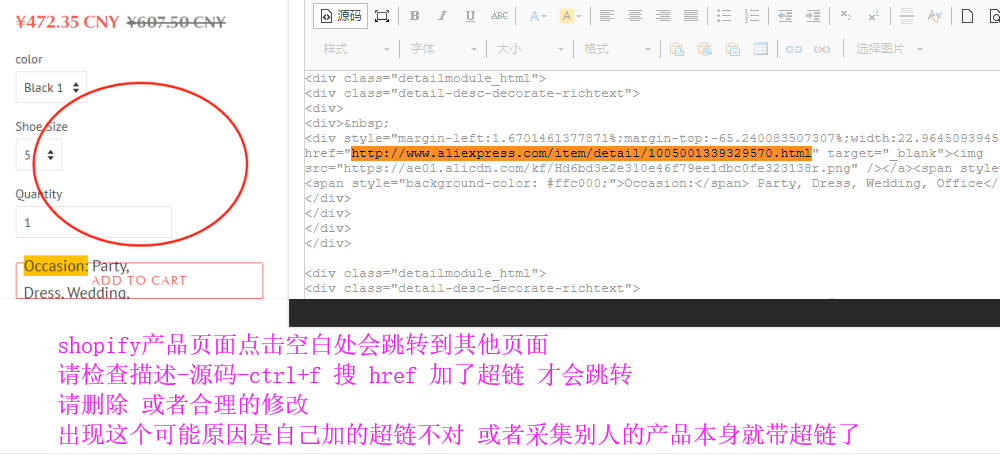Click the insert link icon
1000x460 pixels.
tap(793, 49)
